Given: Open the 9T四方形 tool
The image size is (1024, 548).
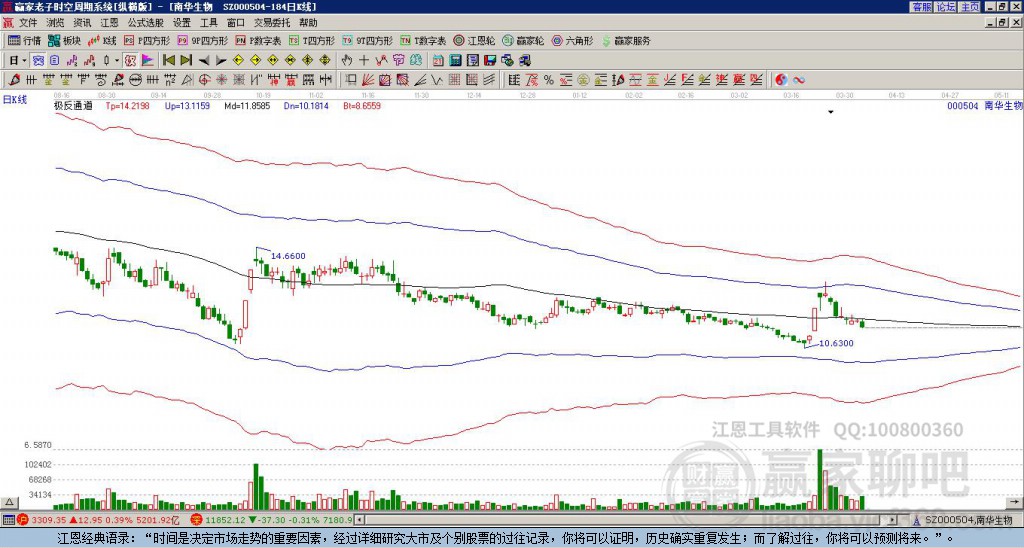Looking at the screenshot, I should [x=368, y=40].
